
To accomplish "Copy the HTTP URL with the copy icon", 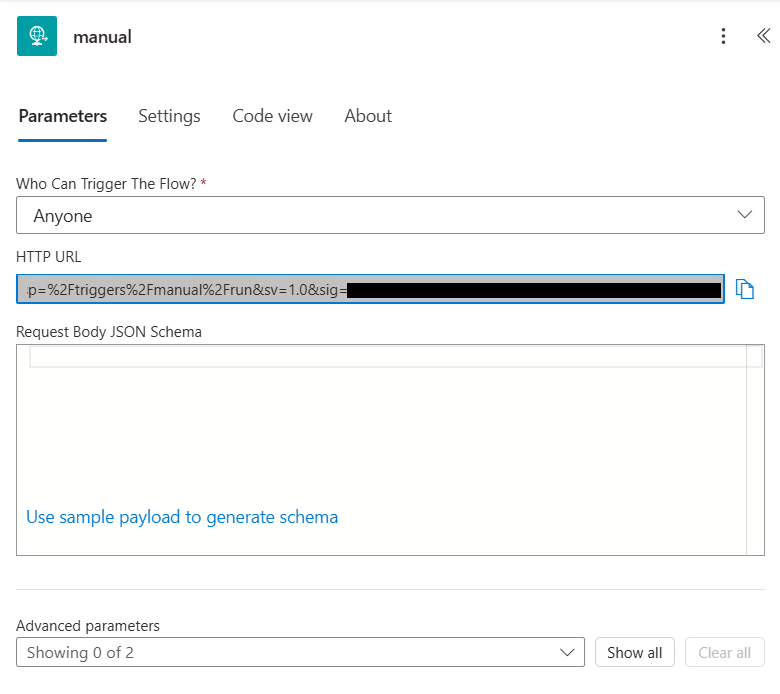I will coord(744,289).
